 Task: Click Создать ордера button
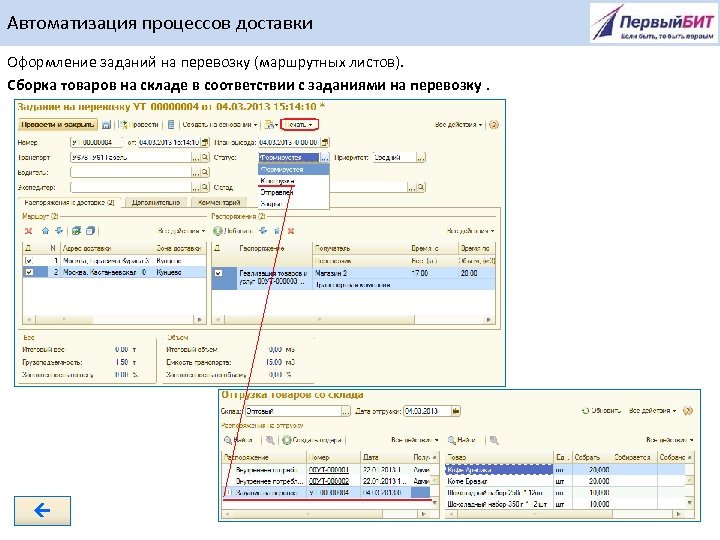312,440
